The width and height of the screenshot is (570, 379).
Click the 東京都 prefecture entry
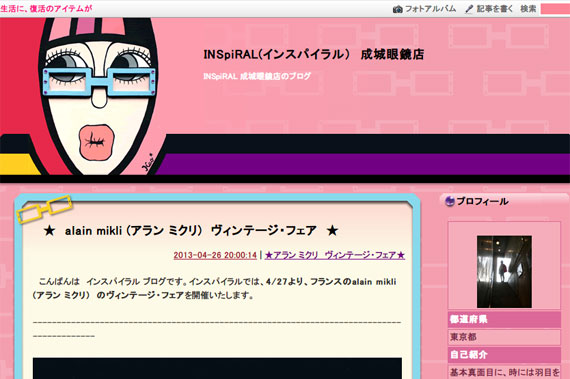coord(463,337)
